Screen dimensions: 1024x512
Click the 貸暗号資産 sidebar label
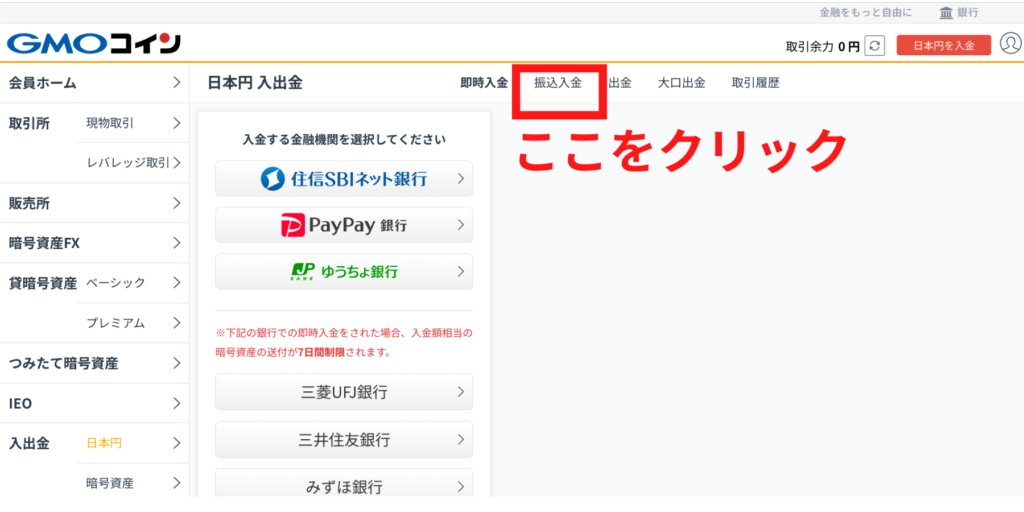pyautogui.click(x=42, y=283)
